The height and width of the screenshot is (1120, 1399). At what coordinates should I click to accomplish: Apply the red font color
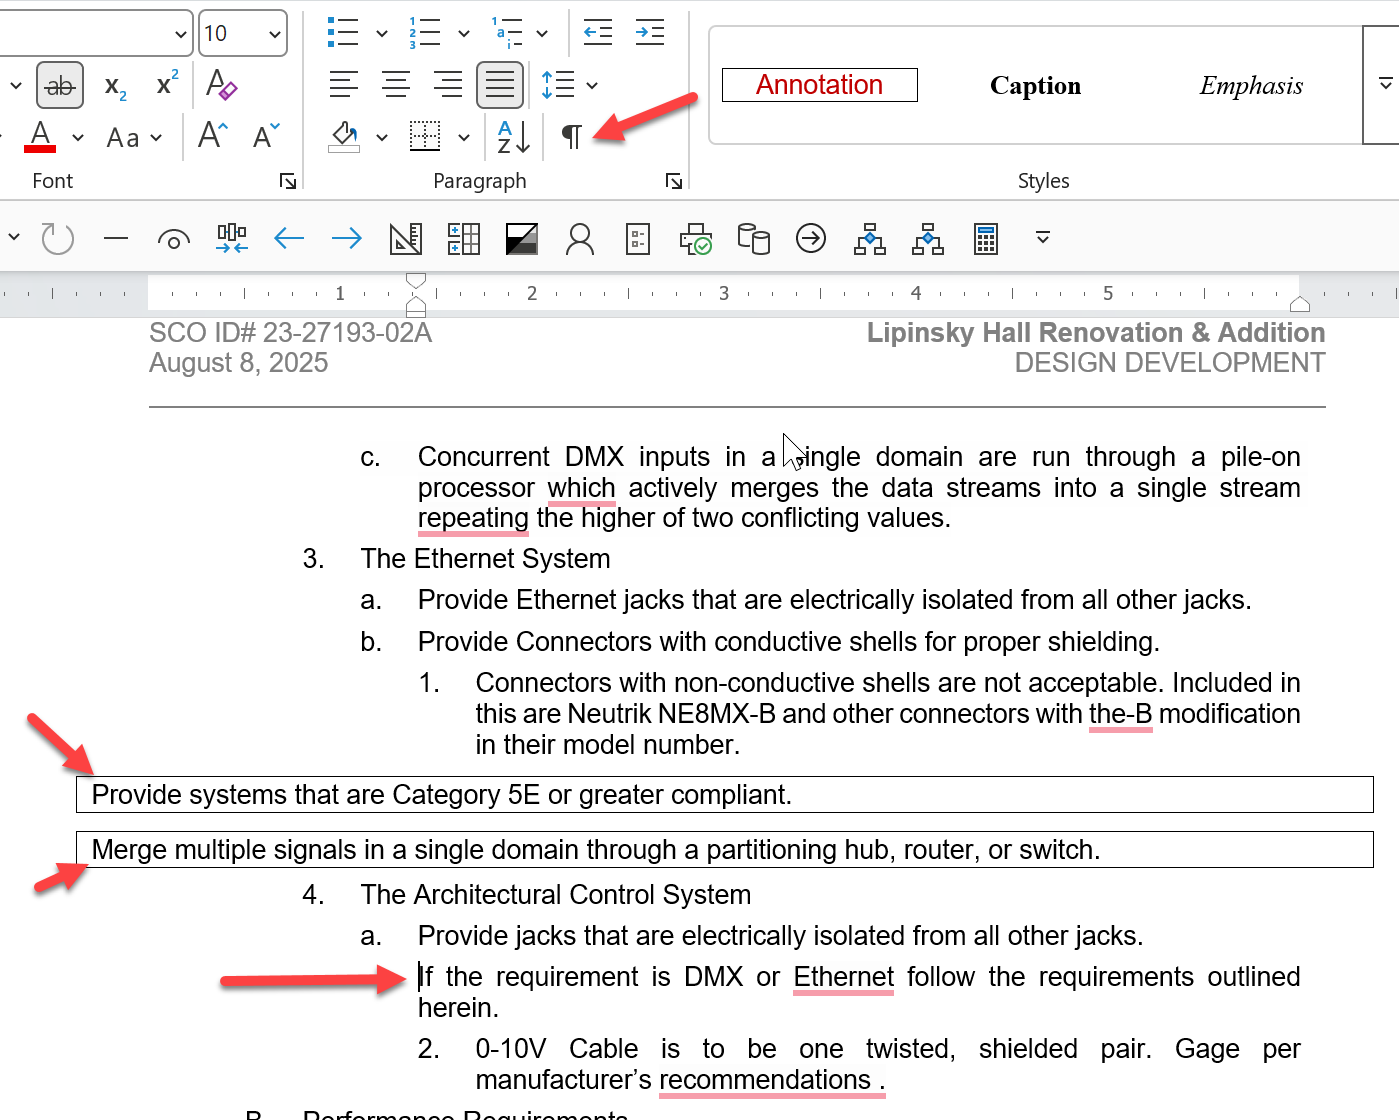point(40,136)
